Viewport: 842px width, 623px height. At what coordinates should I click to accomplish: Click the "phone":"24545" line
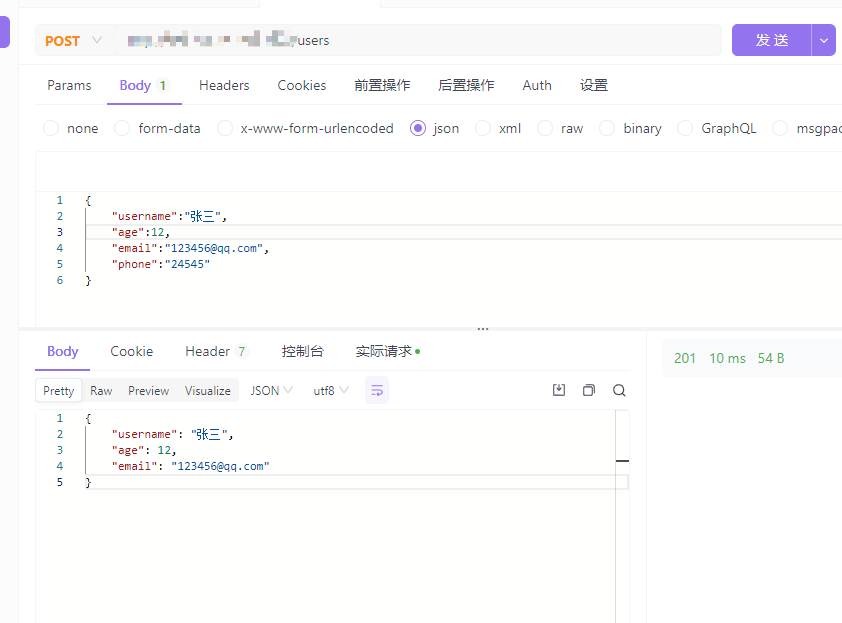(x=161, y=264)
